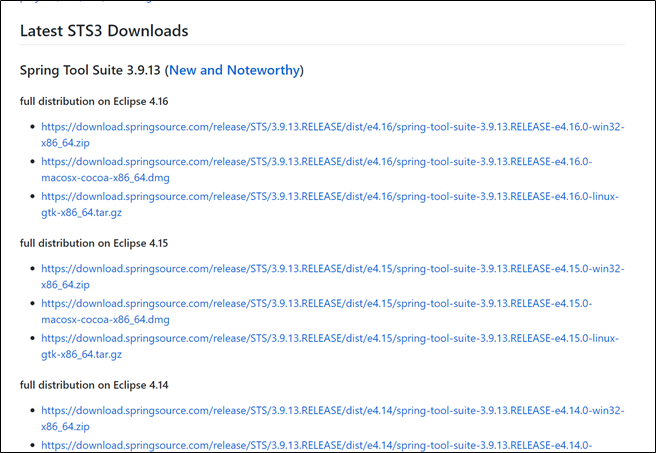Screen dimensions: 656x453
Task: Click 'full distribution on Eclipse 4.14' text
Action: coord(94,385)
